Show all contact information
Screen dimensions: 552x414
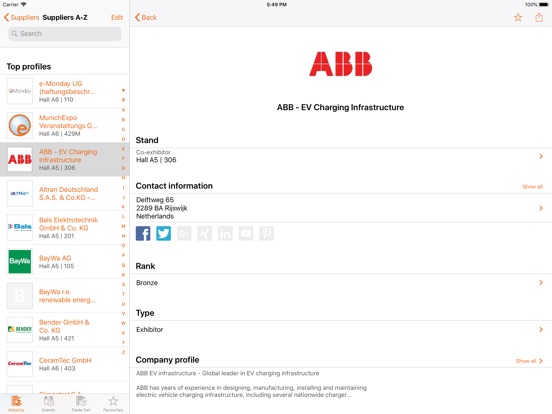532,187
